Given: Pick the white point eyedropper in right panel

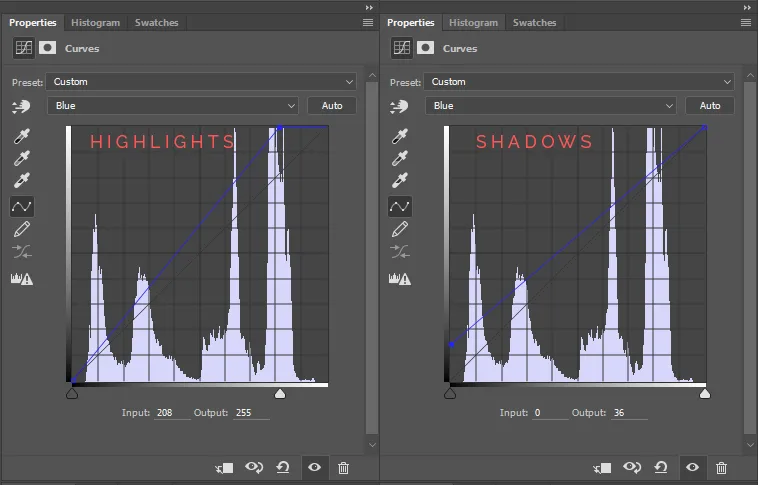Looking at the screenshot, I should click(400, 180).
